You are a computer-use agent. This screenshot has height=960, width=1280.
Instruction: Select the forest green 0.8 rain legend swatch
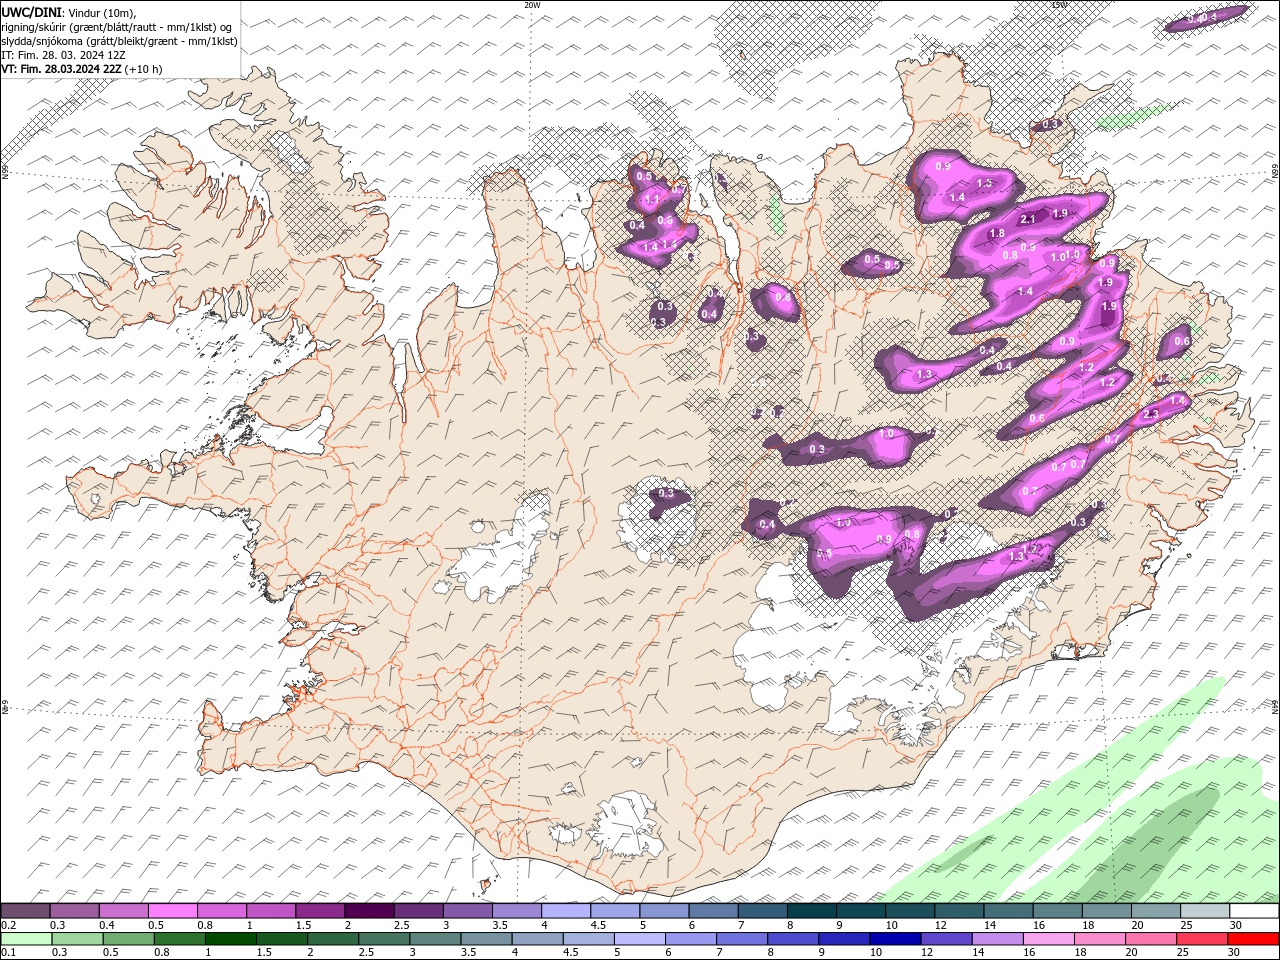[179, 939]
